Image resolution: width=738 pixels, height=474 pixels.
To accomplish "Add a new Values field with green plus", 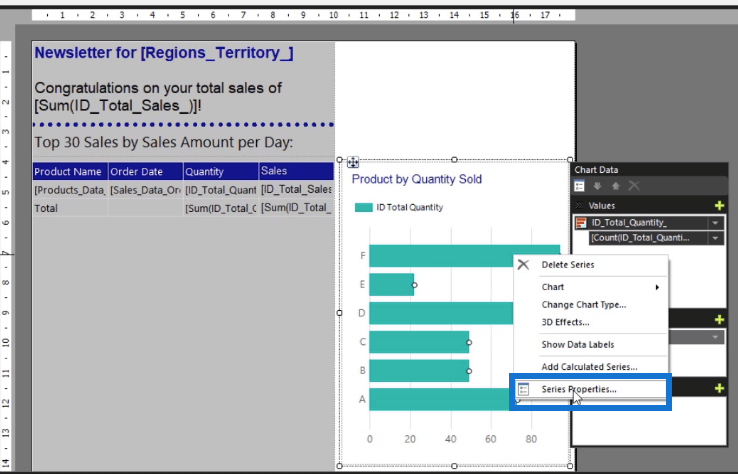I will (719, 205).
